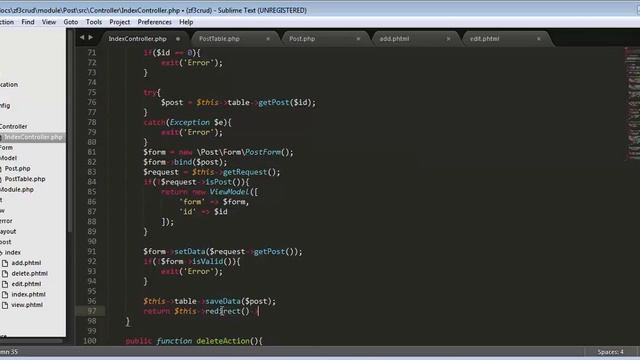Toggle the error folder in sidebar

pos(6,221)
